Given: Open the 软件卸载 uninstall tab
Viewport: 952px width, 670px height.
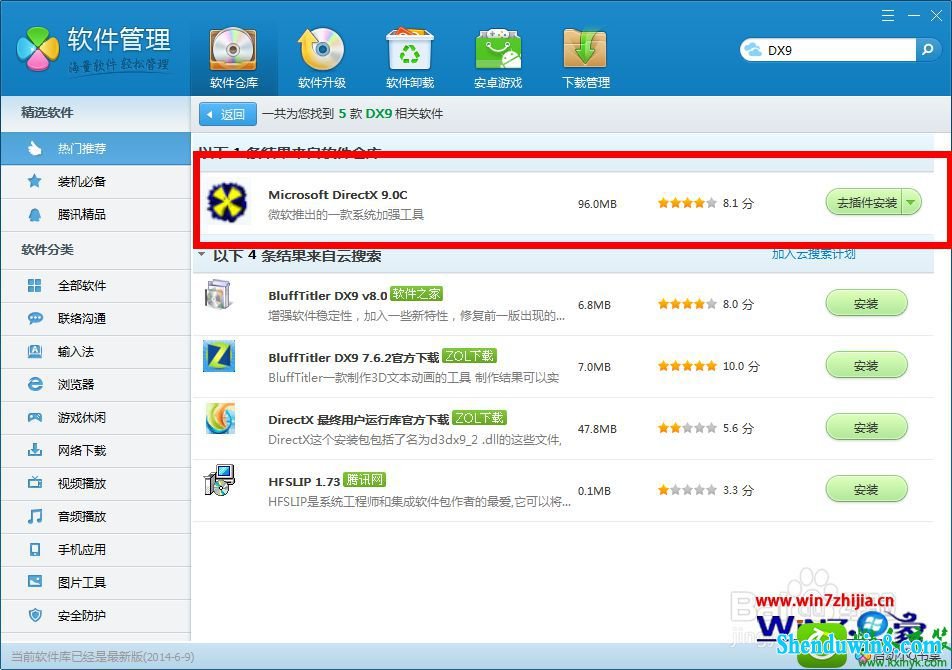Looking at the screenshot, I should click(410, 59).
